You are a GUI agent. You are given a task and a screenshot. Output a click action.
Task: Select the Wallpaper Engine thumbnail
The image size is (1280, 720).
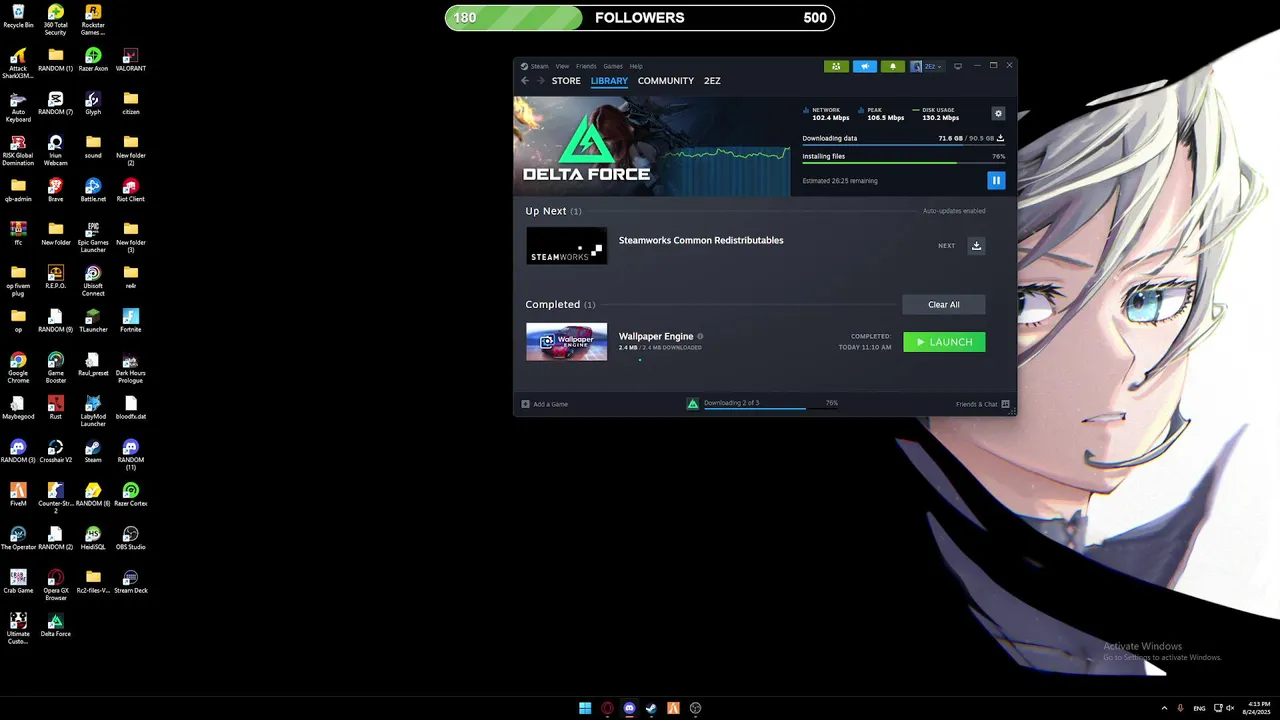coord(566,342)
